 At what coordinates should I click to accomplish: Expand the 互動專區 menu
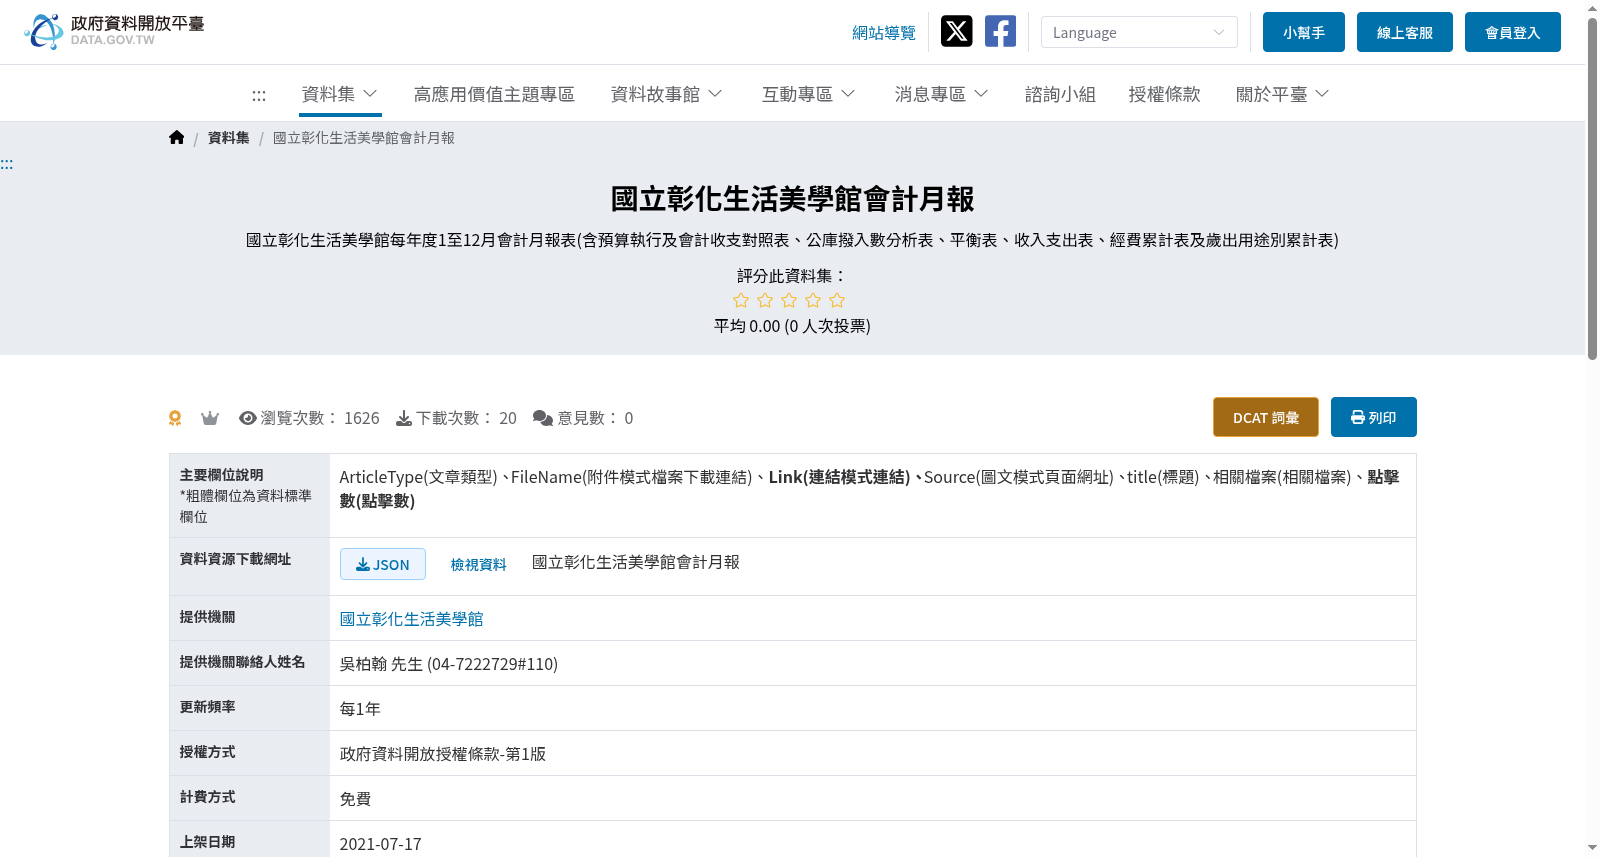(x=808, y=94)
